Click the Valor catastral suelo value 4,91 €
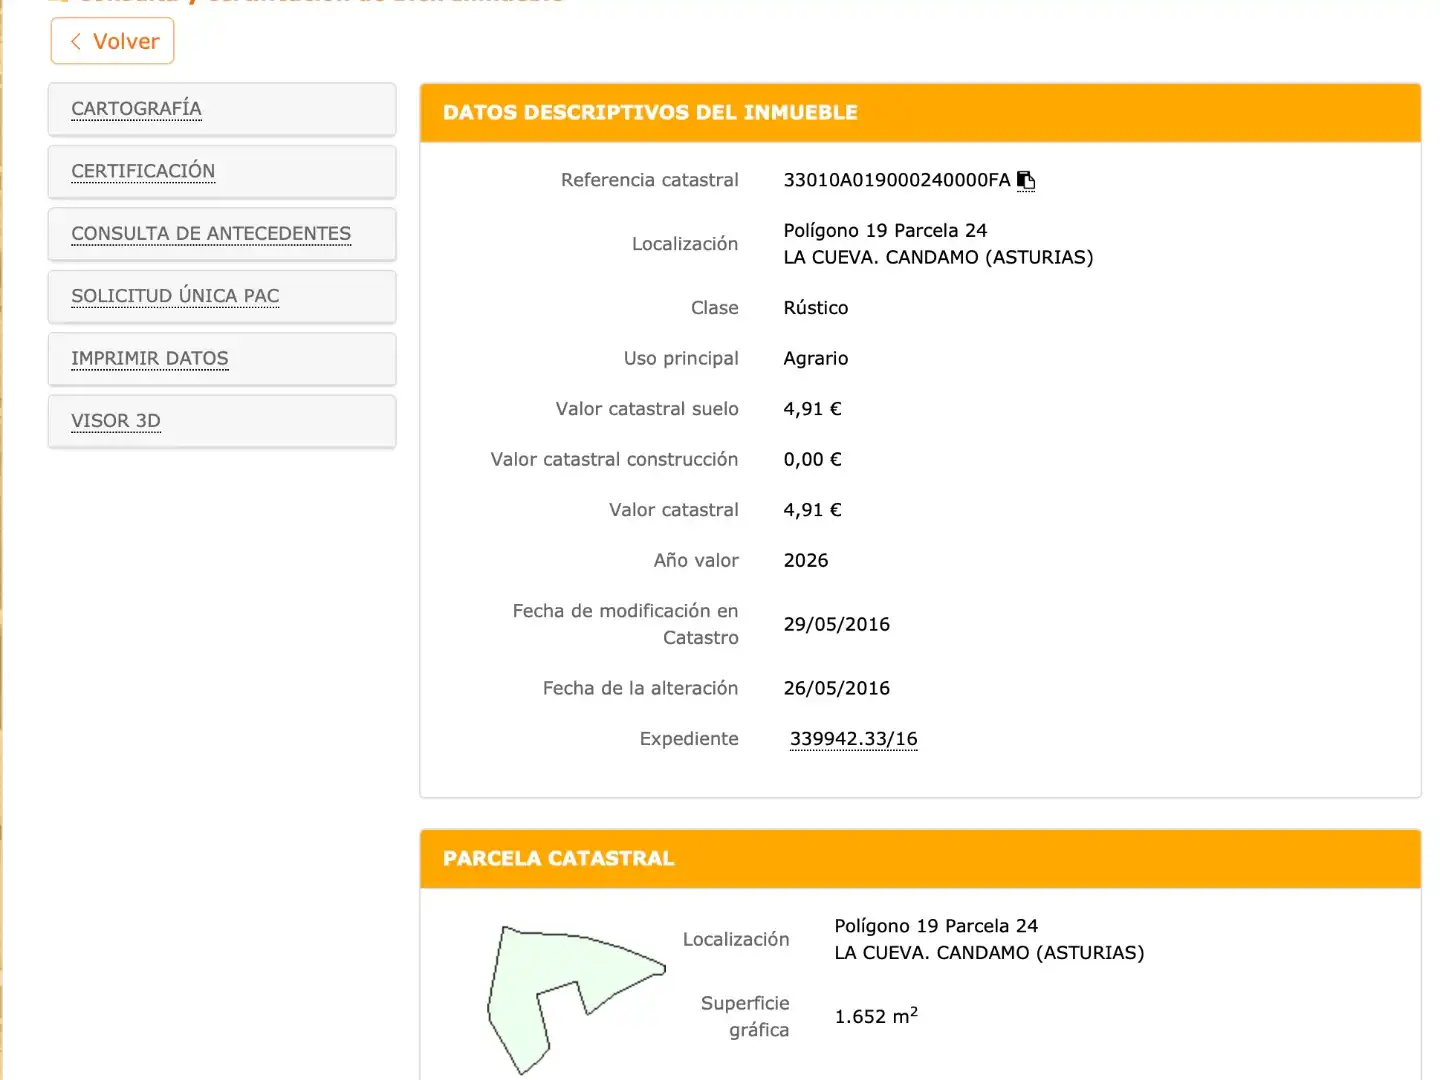The image size is (1440, 1080). pyautogui.click(x=812, y=409)
